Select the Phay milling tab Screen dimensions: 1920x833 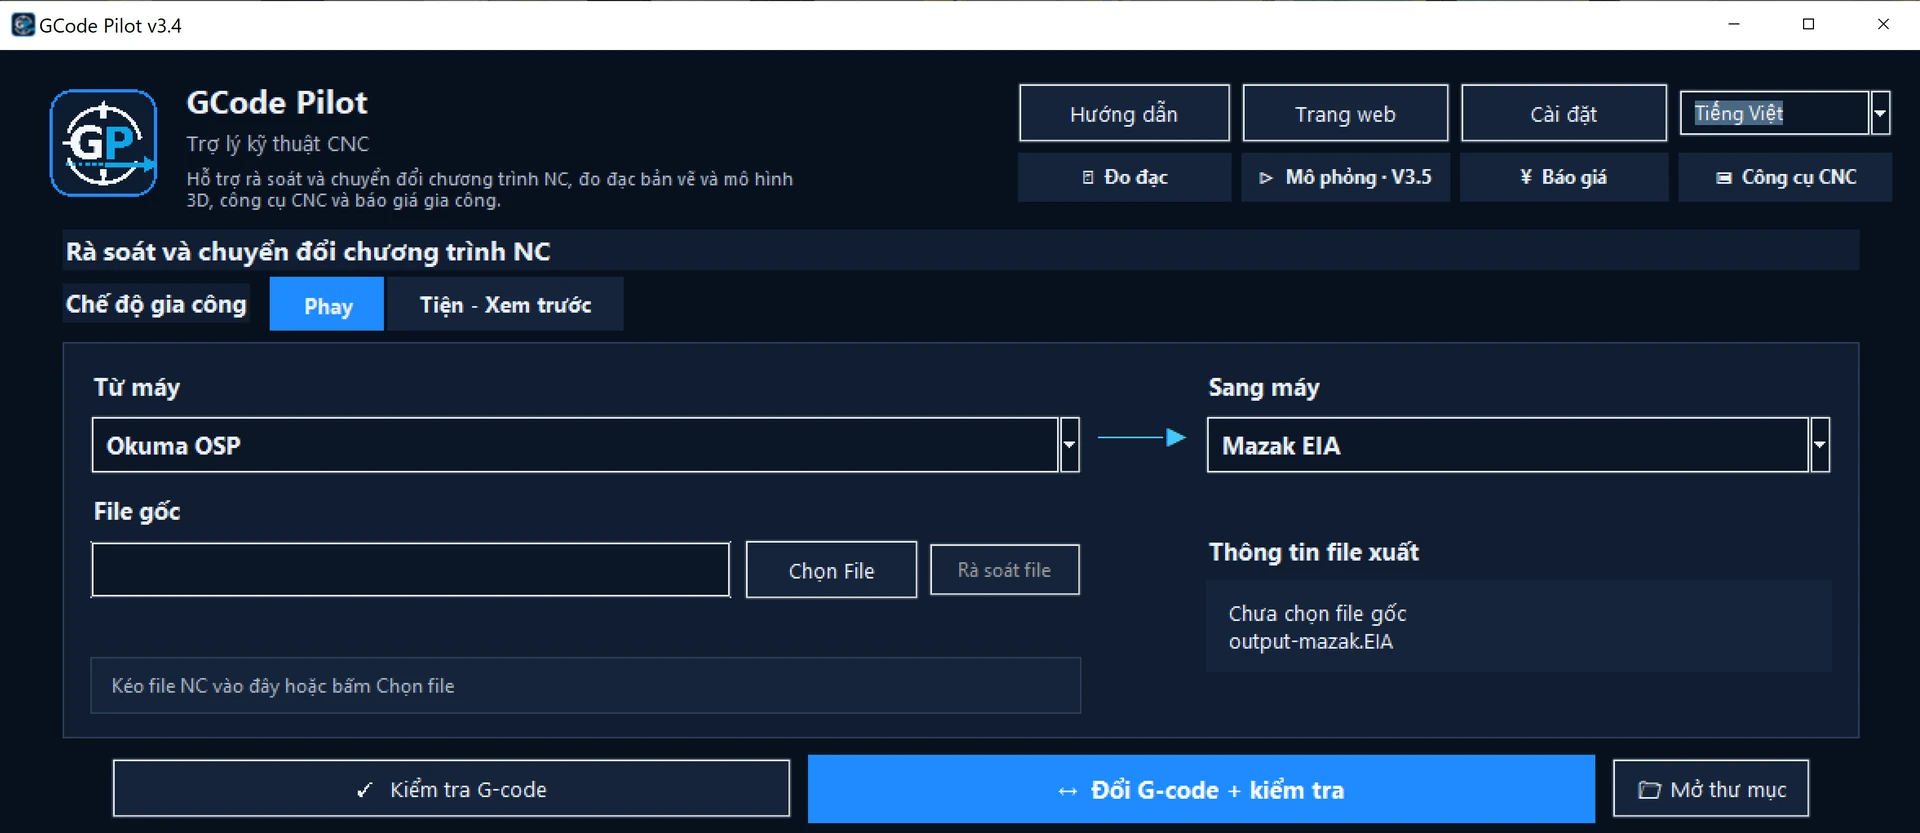point(327,305)
